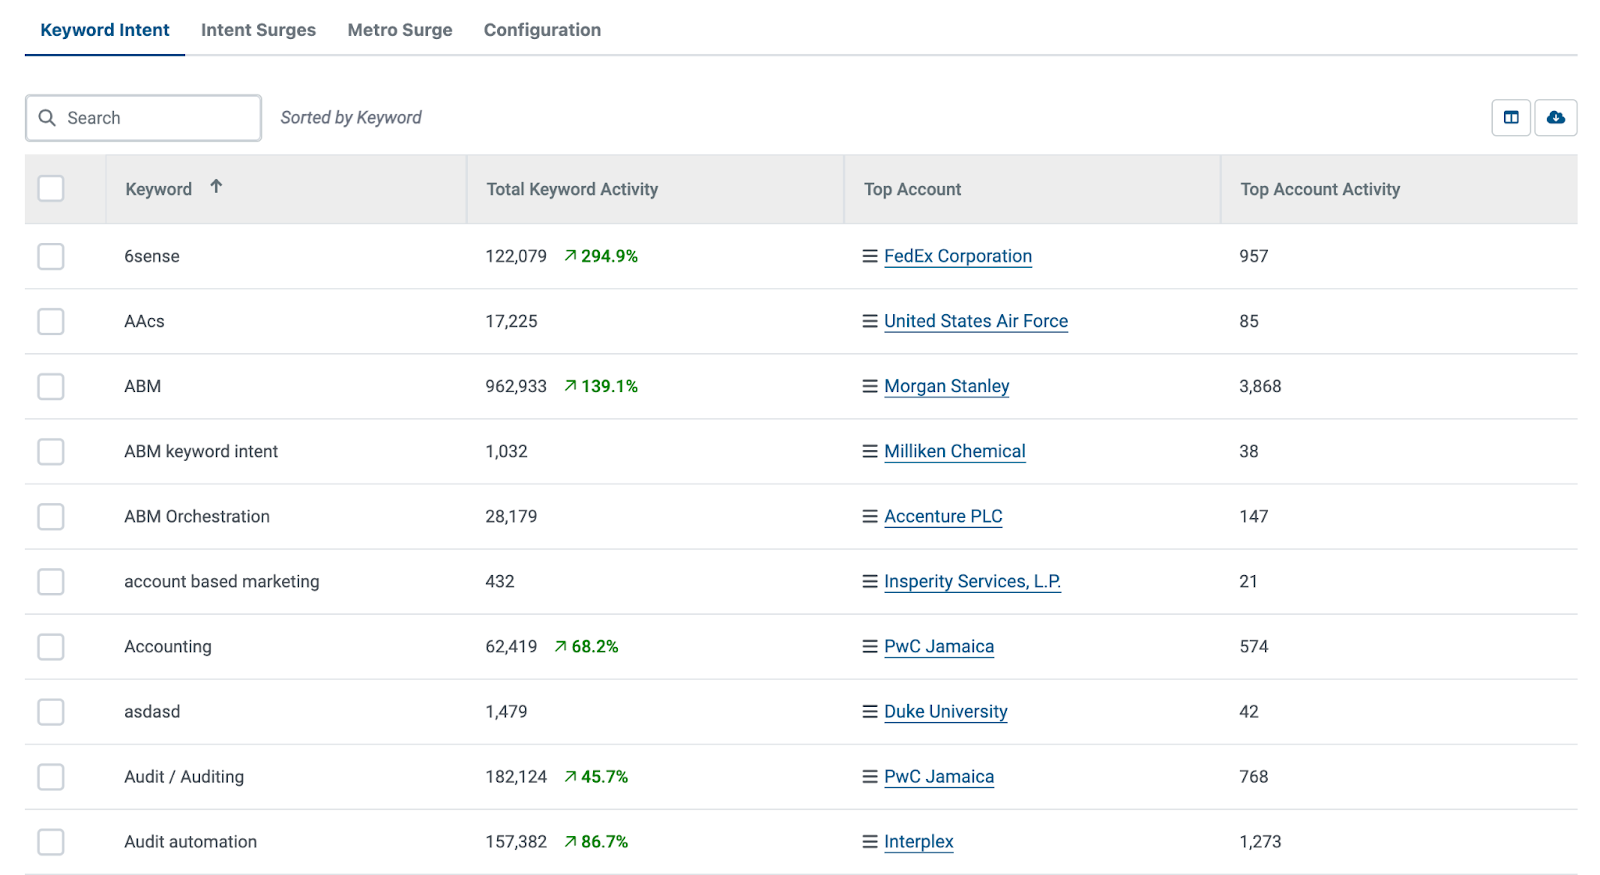Image resolution: width=1600 pixels, height=875 pixels.
Task: Check the Accounting row checkbox
Action: 51,646
